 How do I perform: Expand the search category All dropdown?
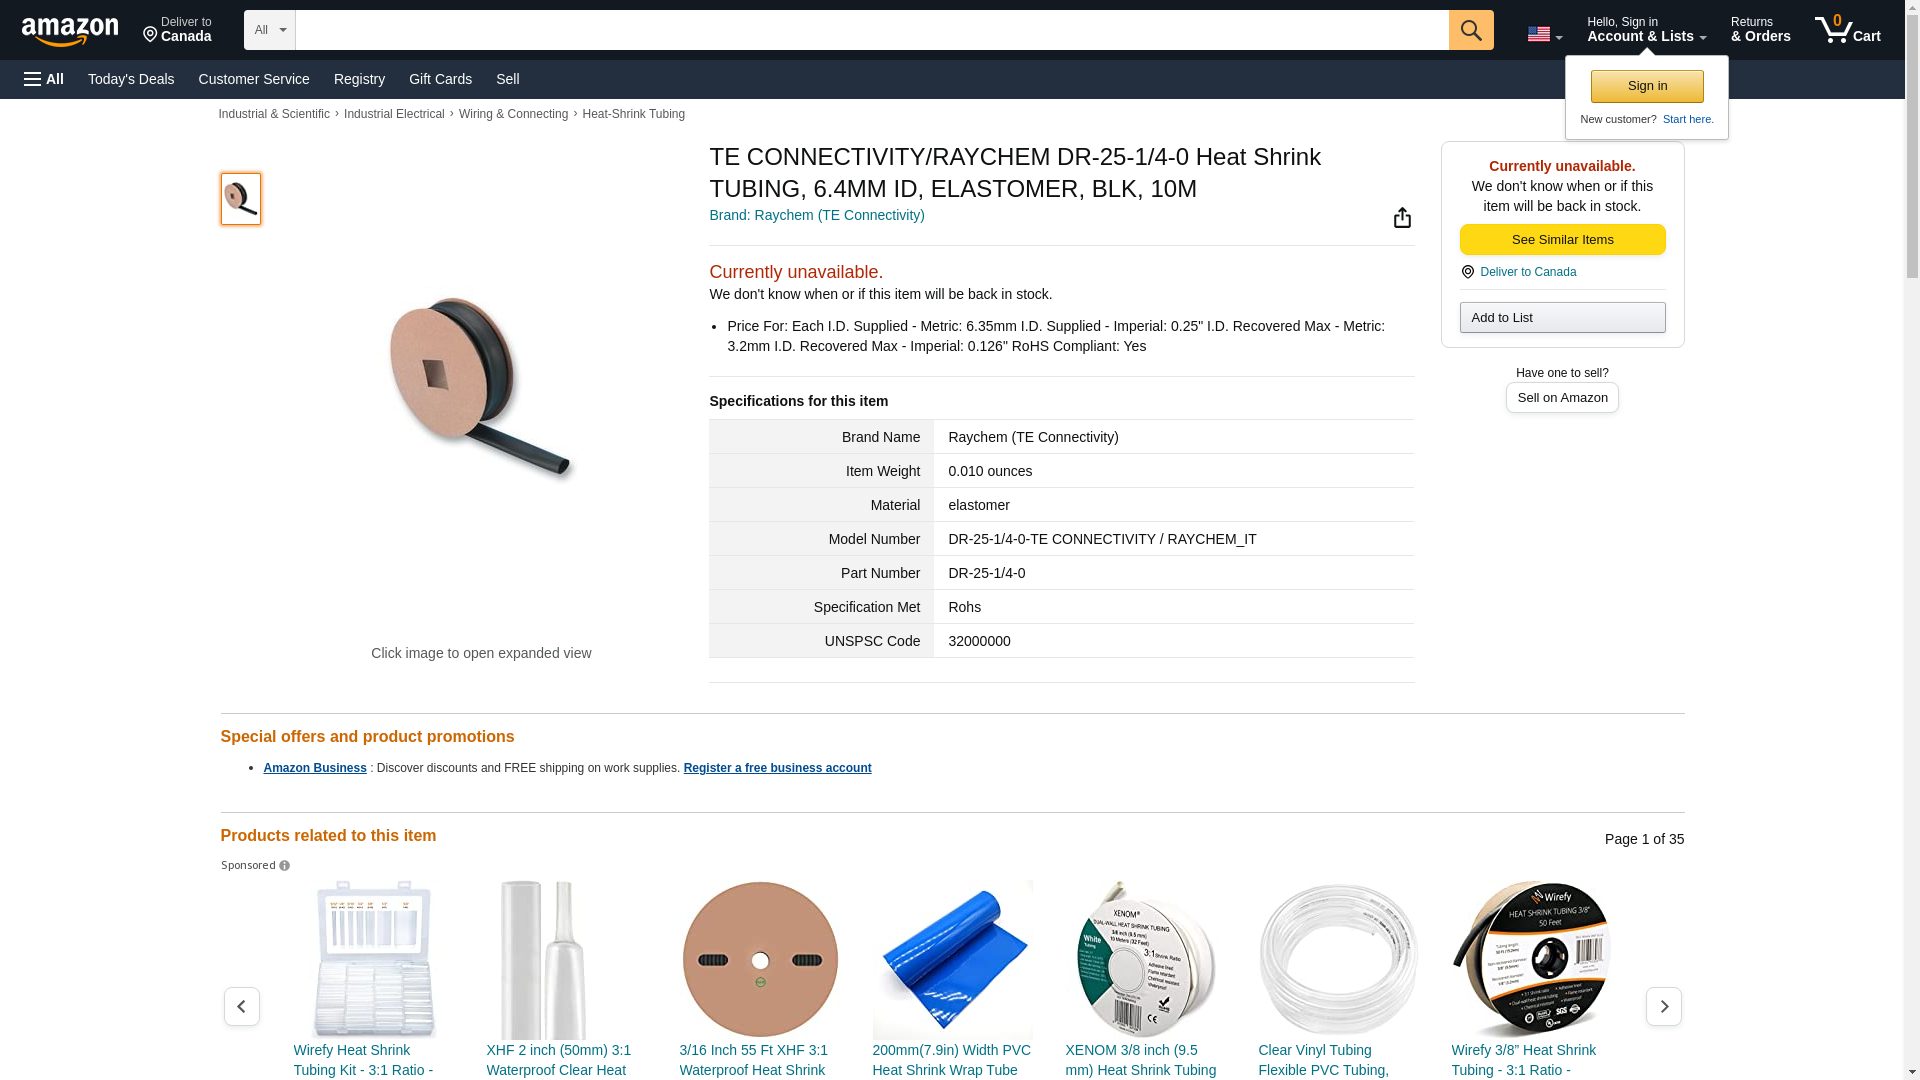[269, 30]
